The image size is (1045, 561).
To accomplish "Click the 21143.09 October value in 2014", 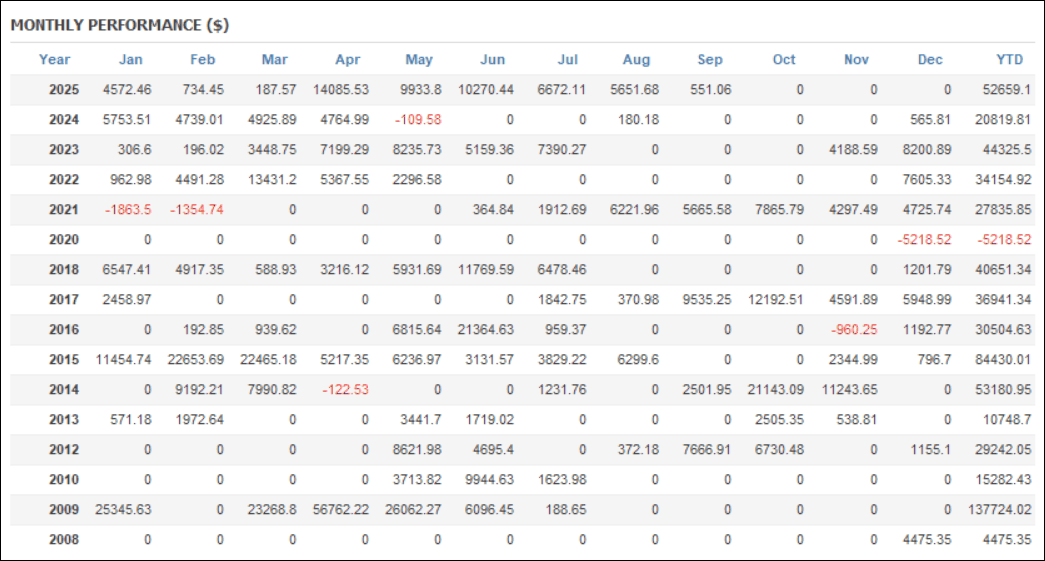I will tap(774, 390).
